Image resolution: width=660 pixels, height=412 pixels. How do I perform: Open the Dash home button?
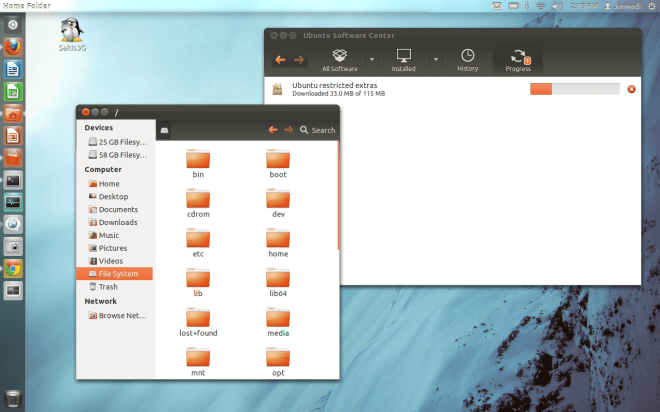click(13, 25)
